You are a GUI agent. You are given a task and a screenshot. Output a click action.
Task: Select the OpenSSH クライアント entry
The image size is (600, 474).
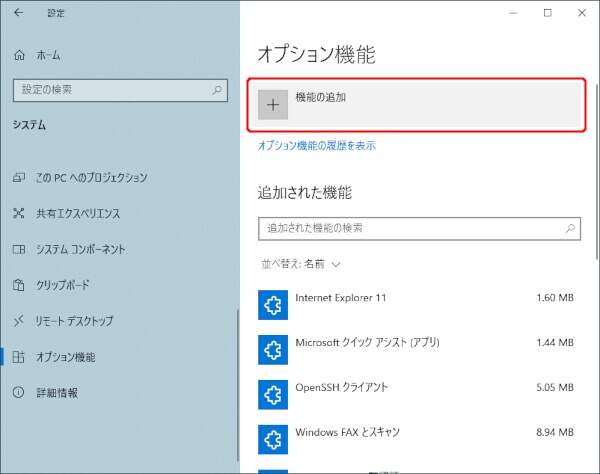pos(417,395)
